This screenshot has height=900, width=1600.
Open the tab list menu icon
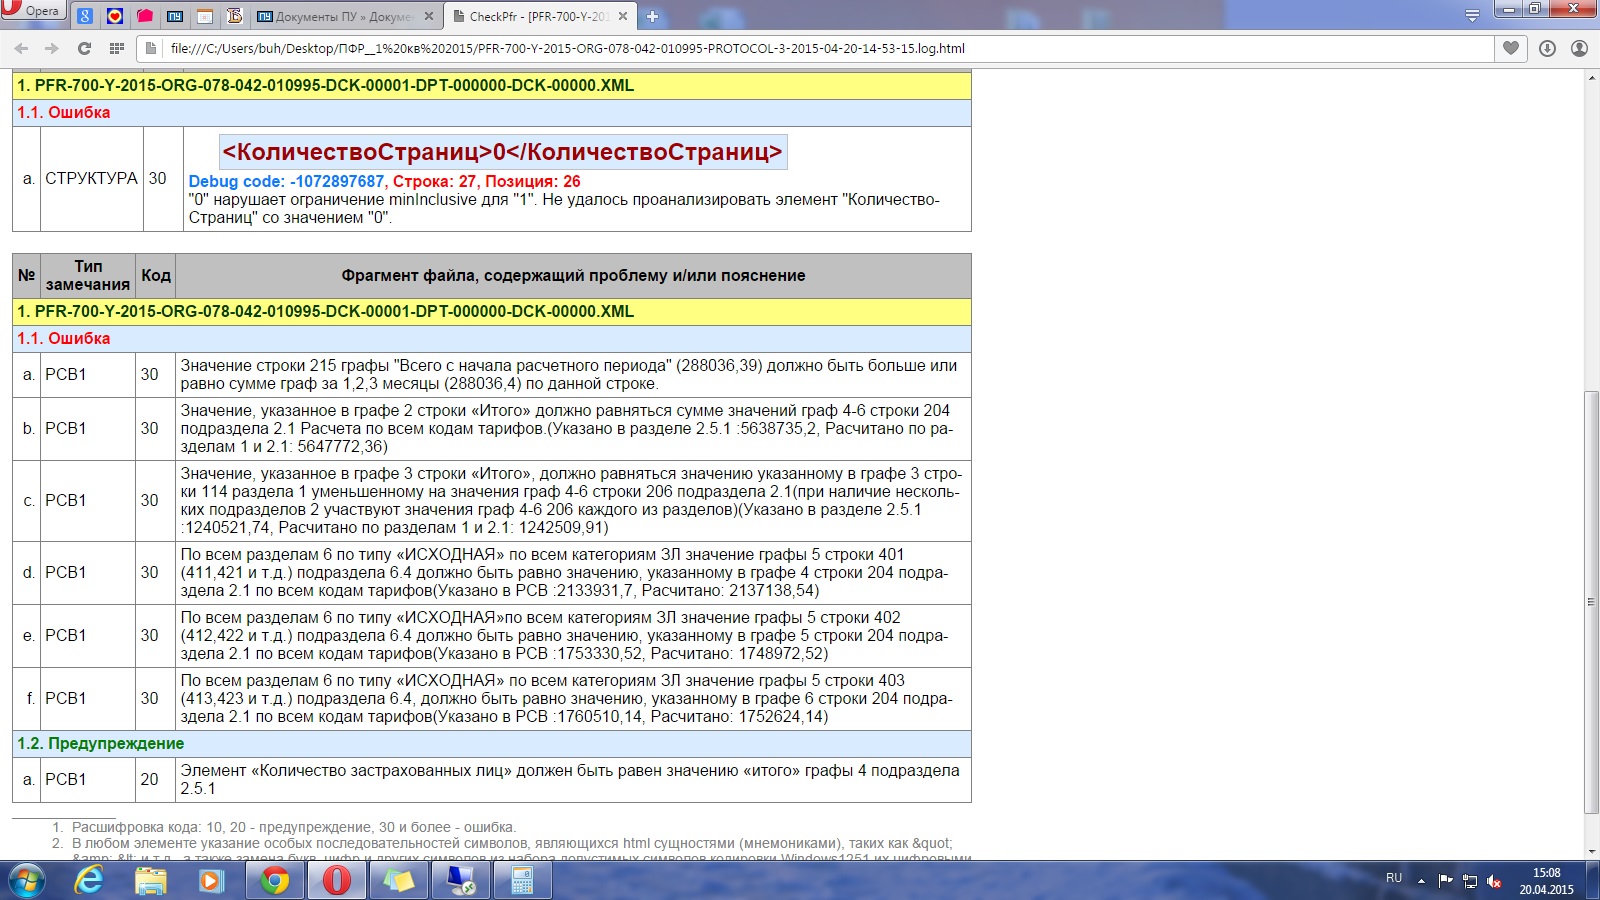(1472, 16)
